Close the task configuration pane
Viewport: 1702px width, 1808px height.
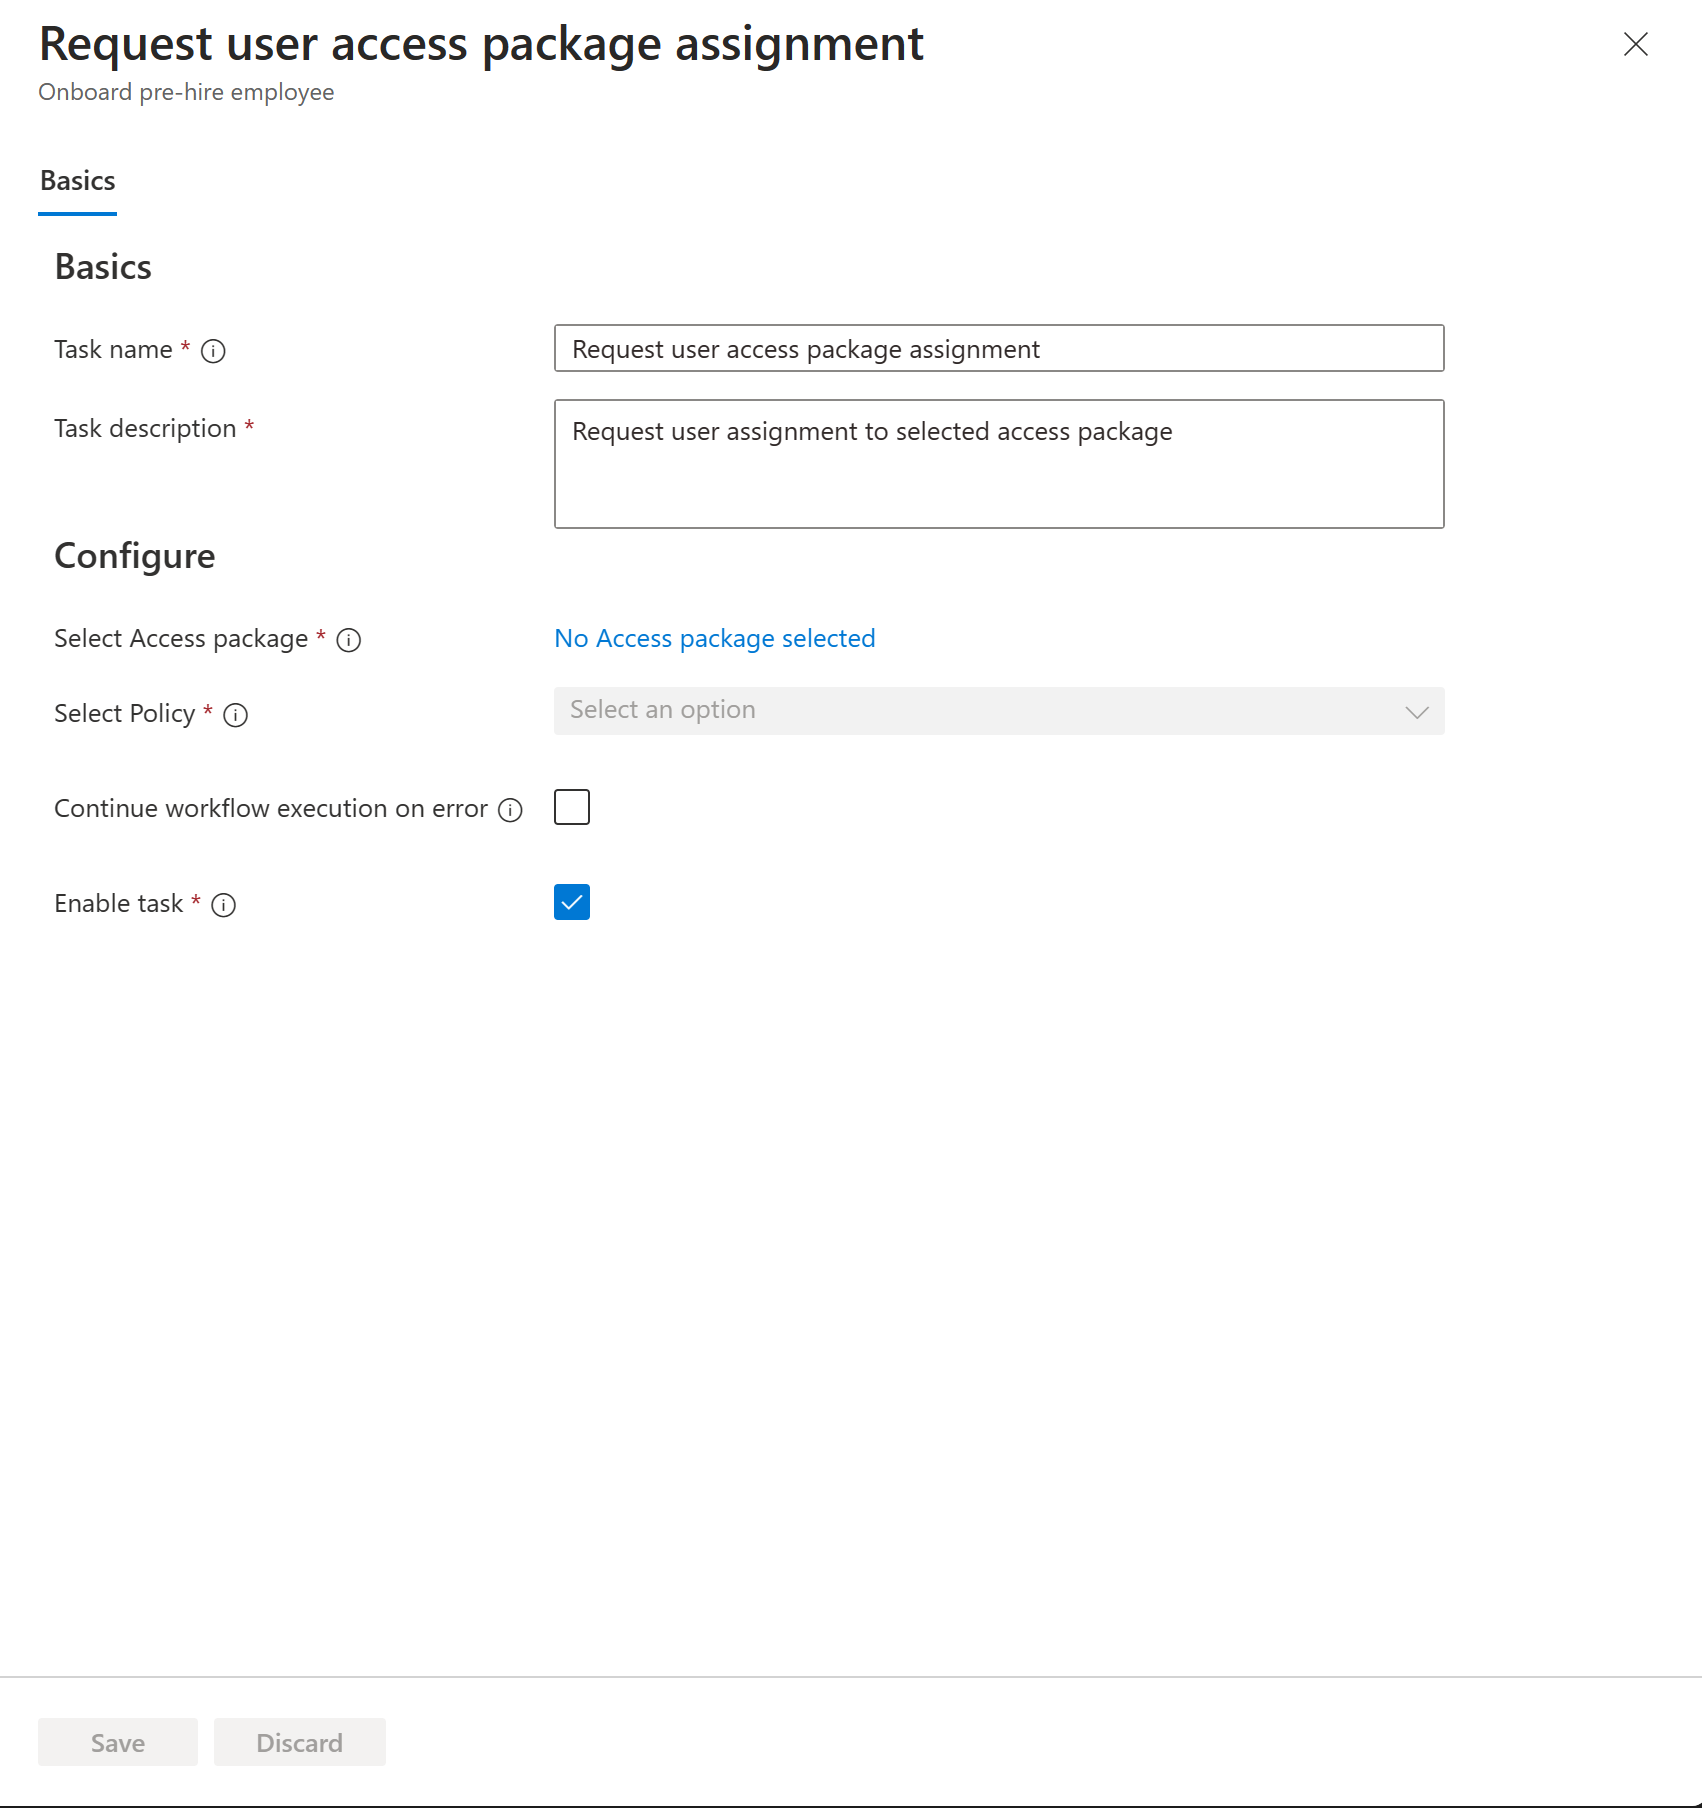(1635, 44)
